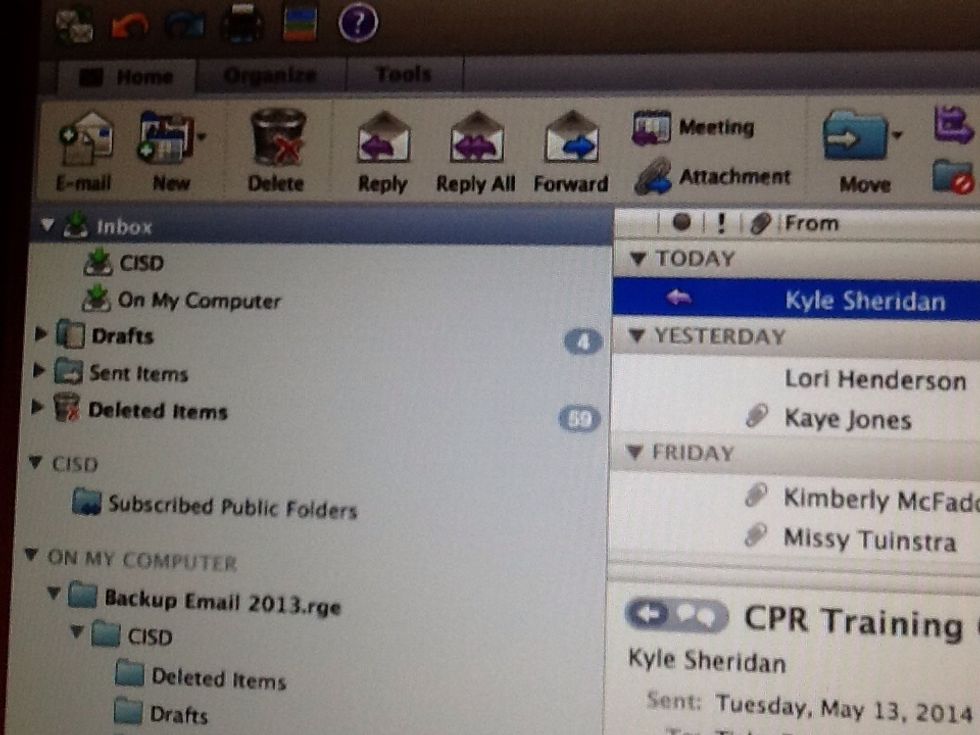Click the E-mail compose icon
Screen dimensions: 980x735
point(85,139)
